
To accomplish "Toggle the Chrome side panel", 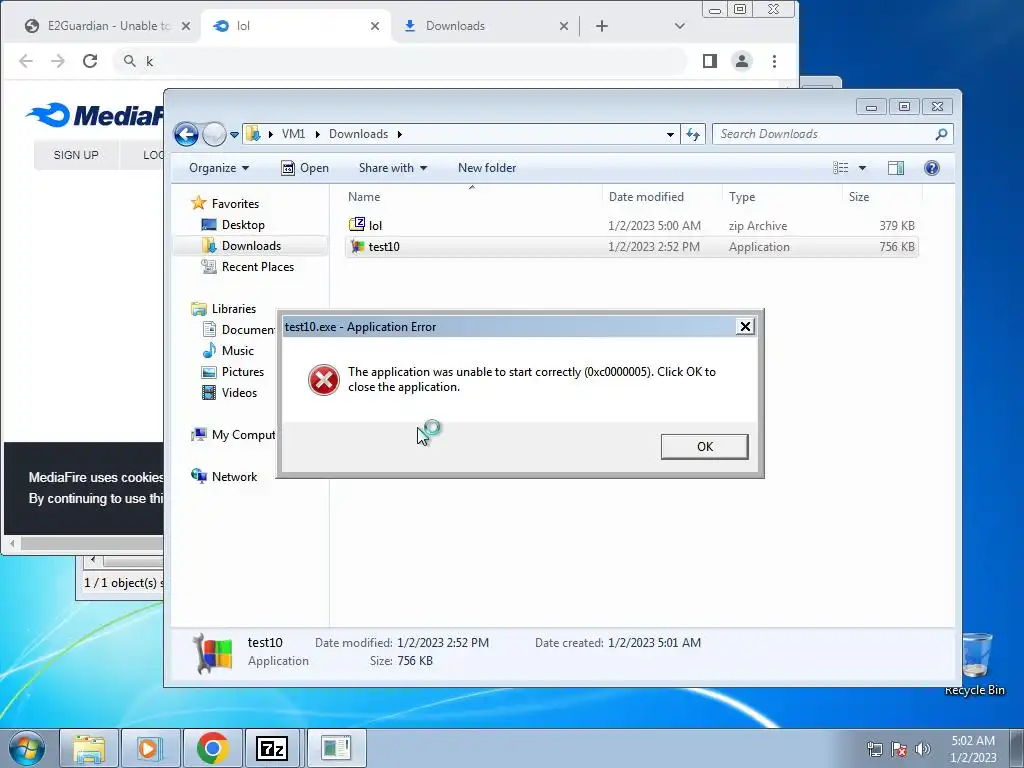I will coord(710,61).
